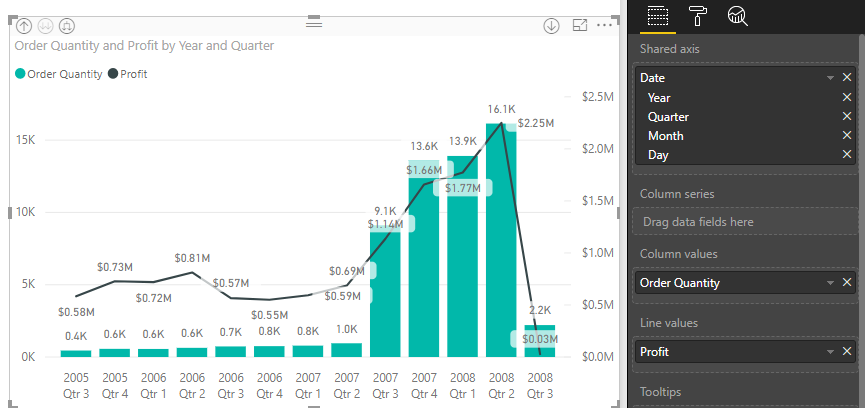Viewport: 865px width, 408px height.
Task: Open the Analytics magnifier tab
Action: (738, 15)
